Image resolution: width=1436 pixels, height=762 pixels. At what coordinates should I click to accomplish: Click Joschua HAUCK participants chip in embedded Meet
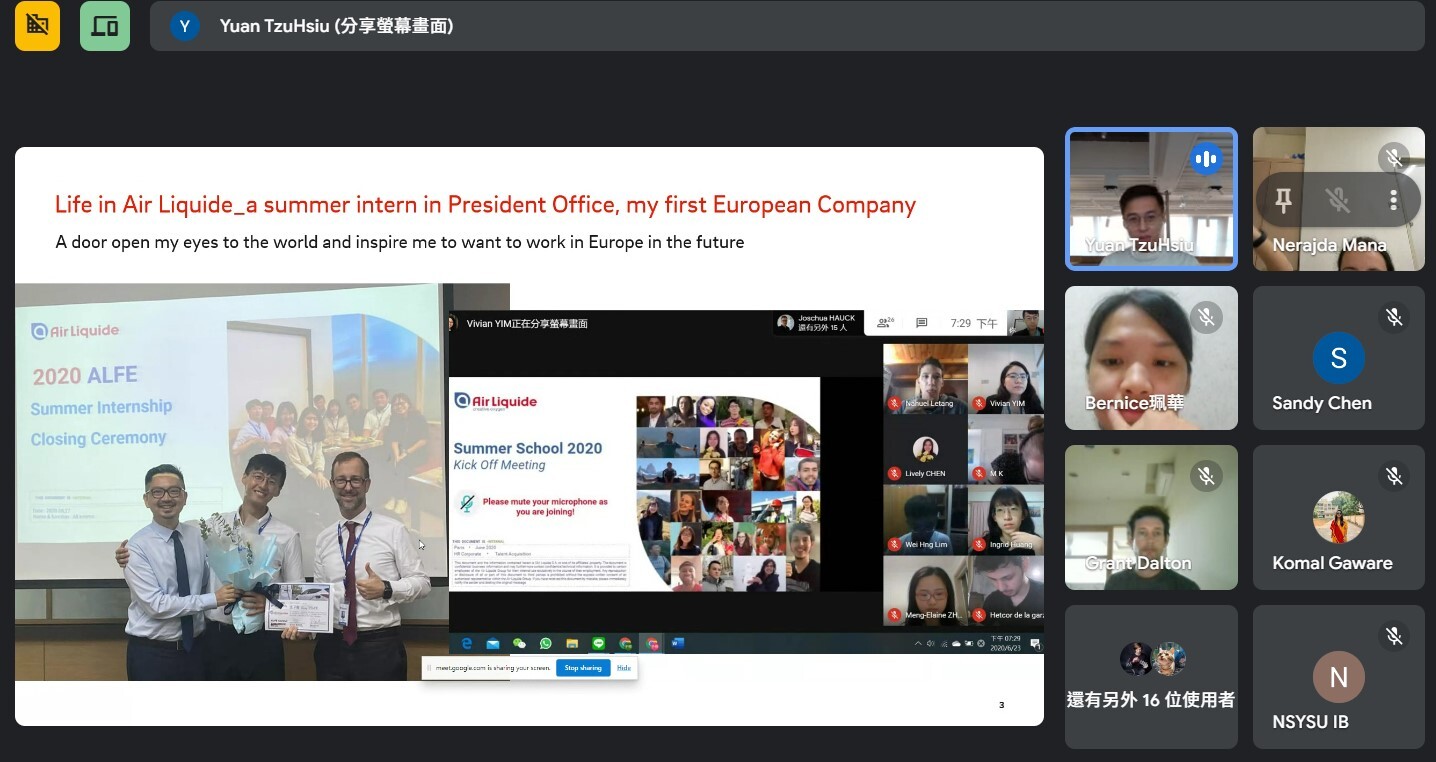tap(818, 323)
